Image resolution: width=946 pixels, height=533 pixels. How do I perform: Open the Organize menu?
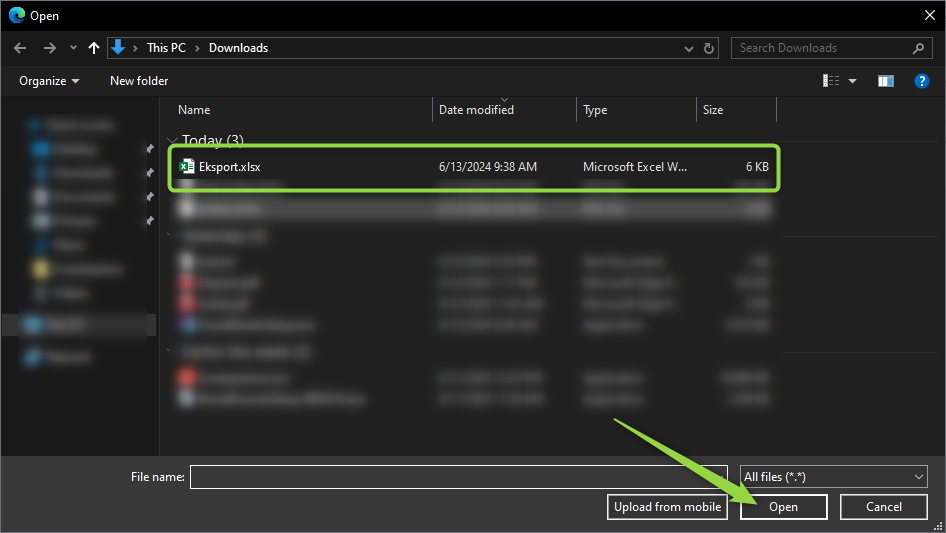coord(48,81)
